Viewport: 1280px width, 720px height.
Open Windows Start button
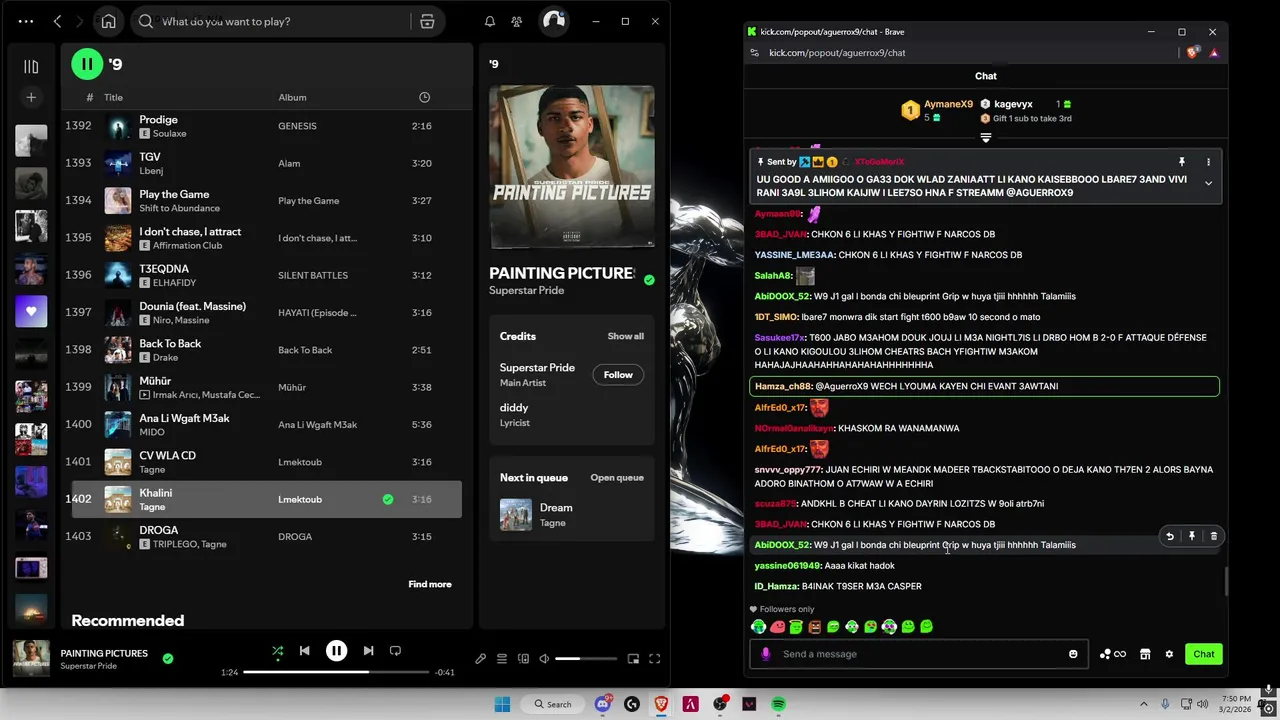502,704
